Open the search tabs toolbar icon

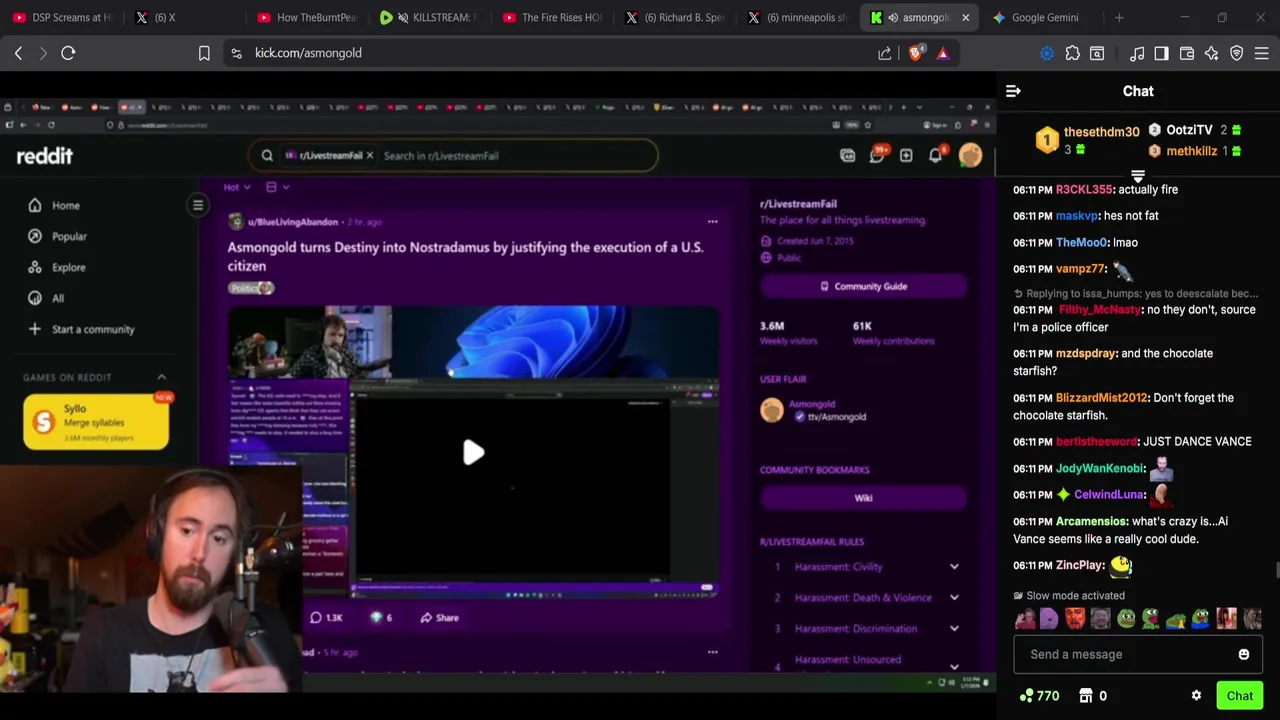tap(1097, 53)
